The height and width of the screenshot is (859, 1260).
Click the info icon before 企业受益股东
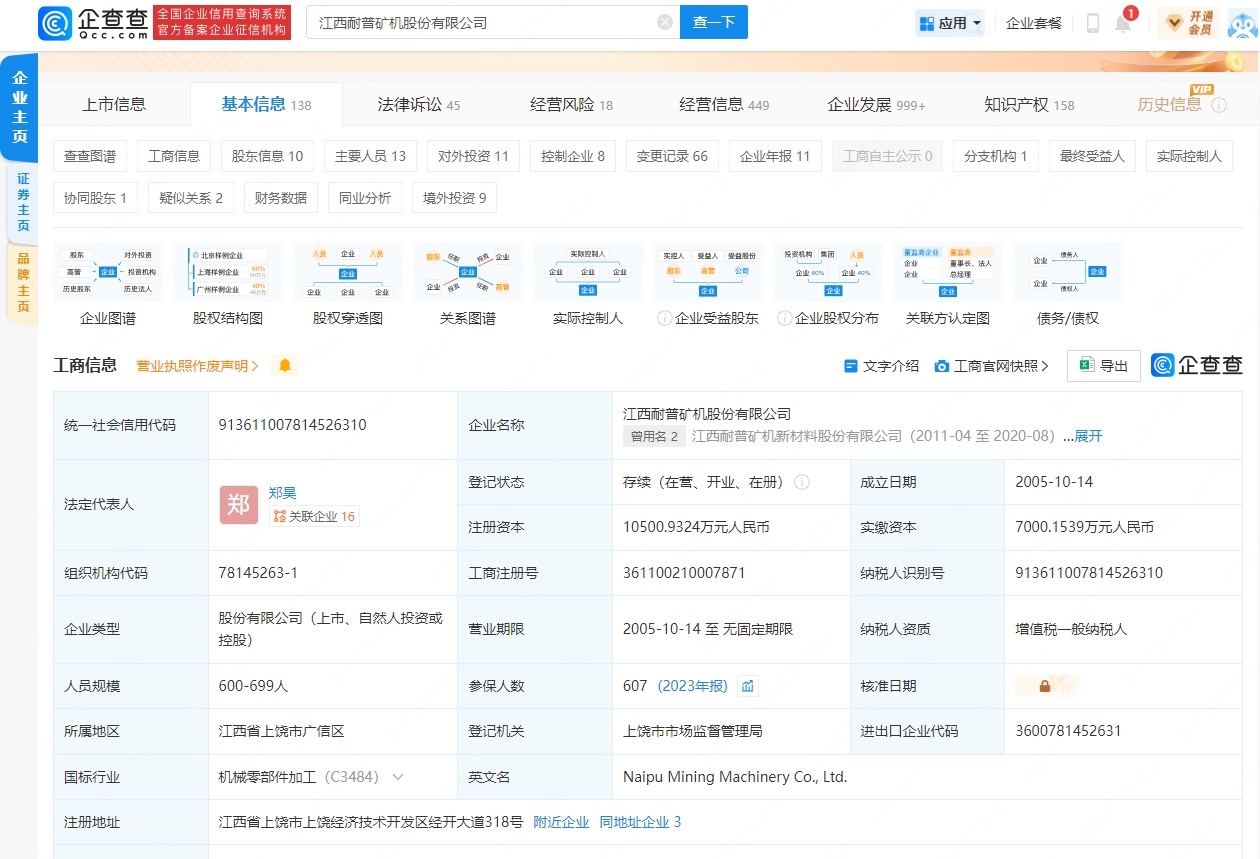[x=664, y=319]
